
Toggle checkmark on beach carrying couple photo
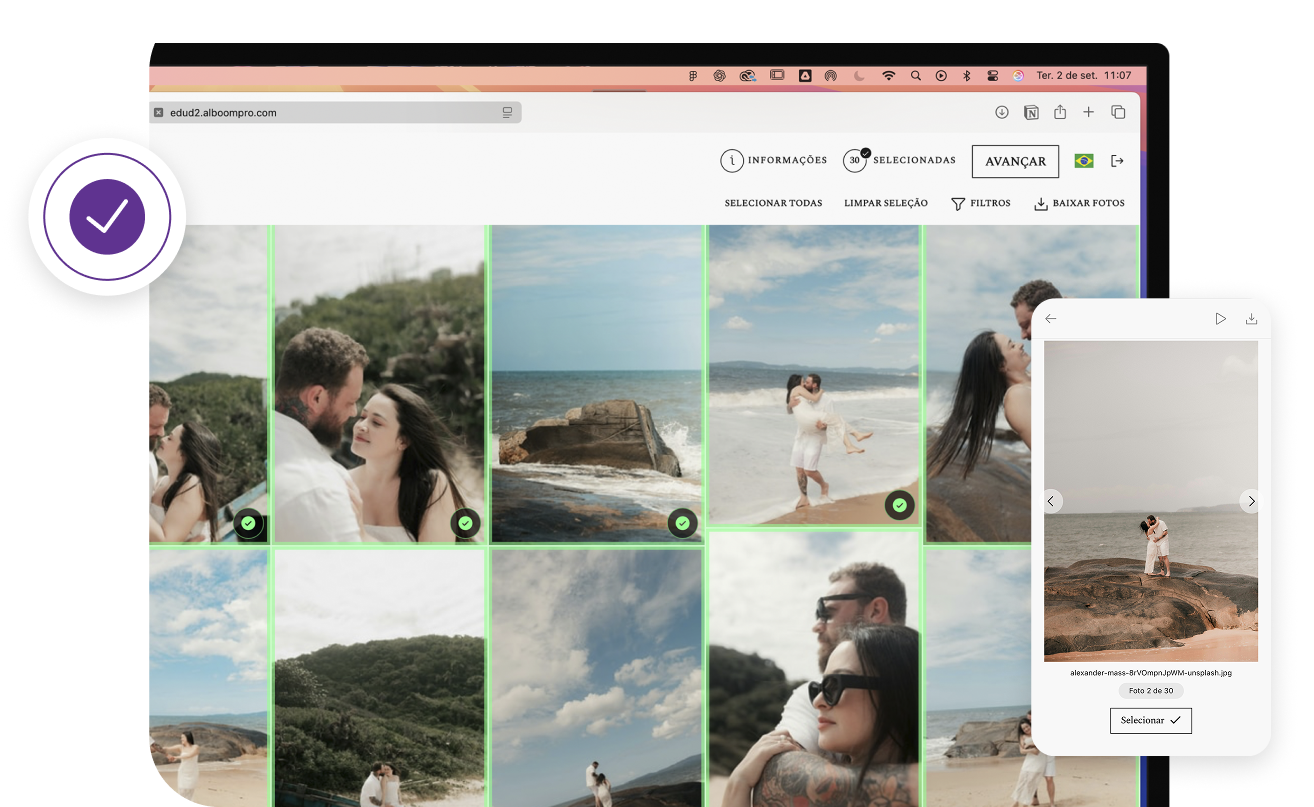(899, 506)
